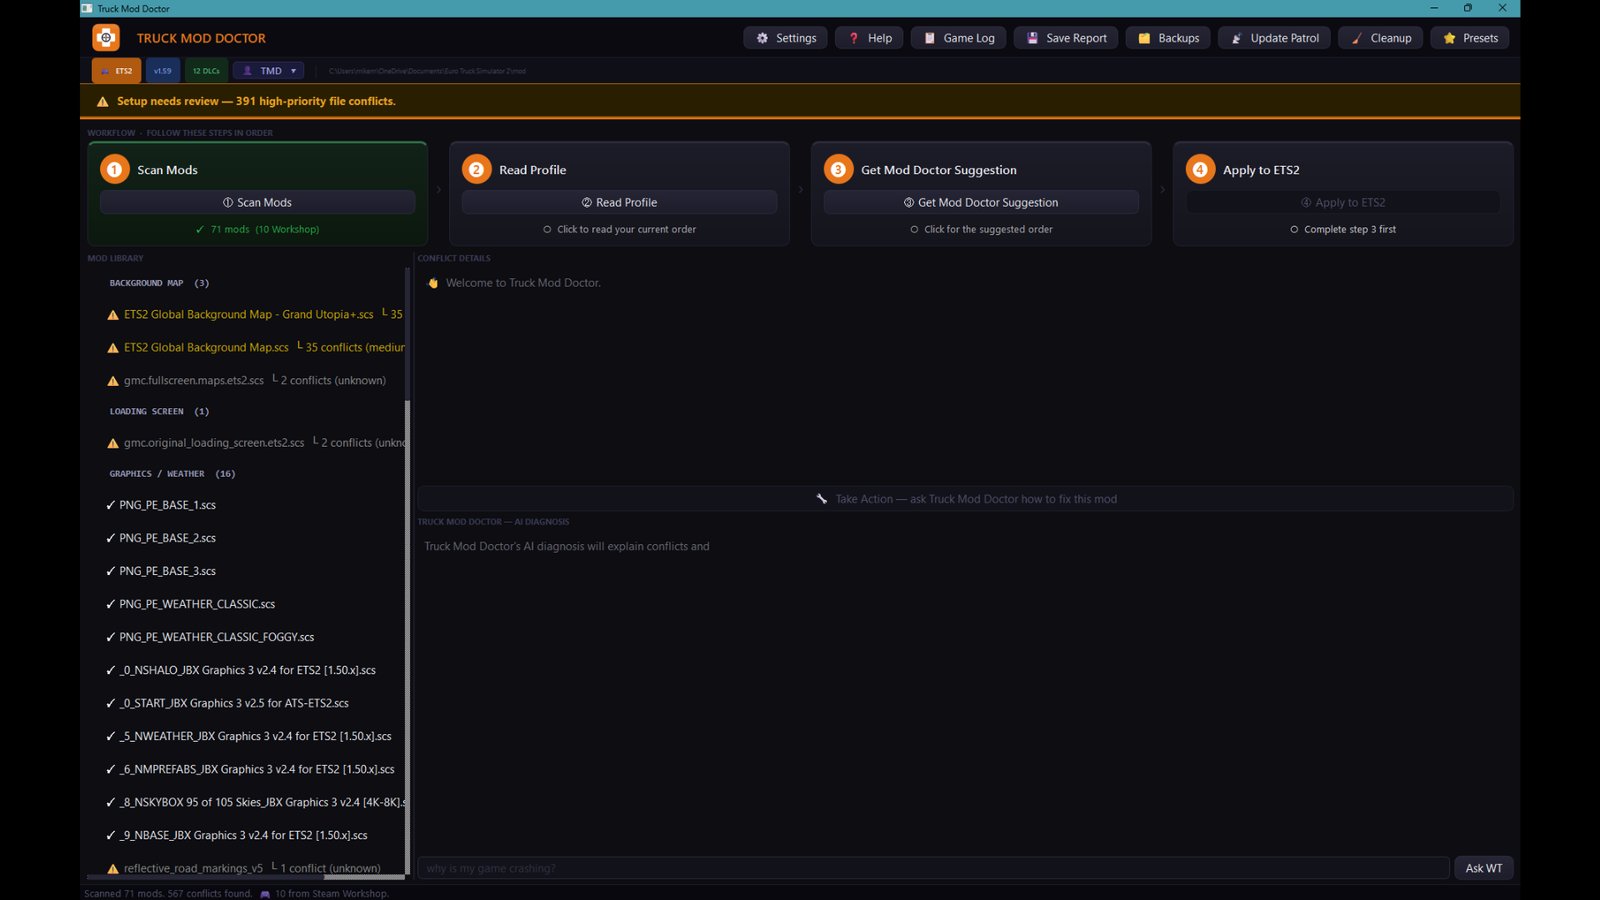Click checkmark beside PNG_PE_BASE_1.scs
1600x900 pixels.
click(x=110, y=505)
